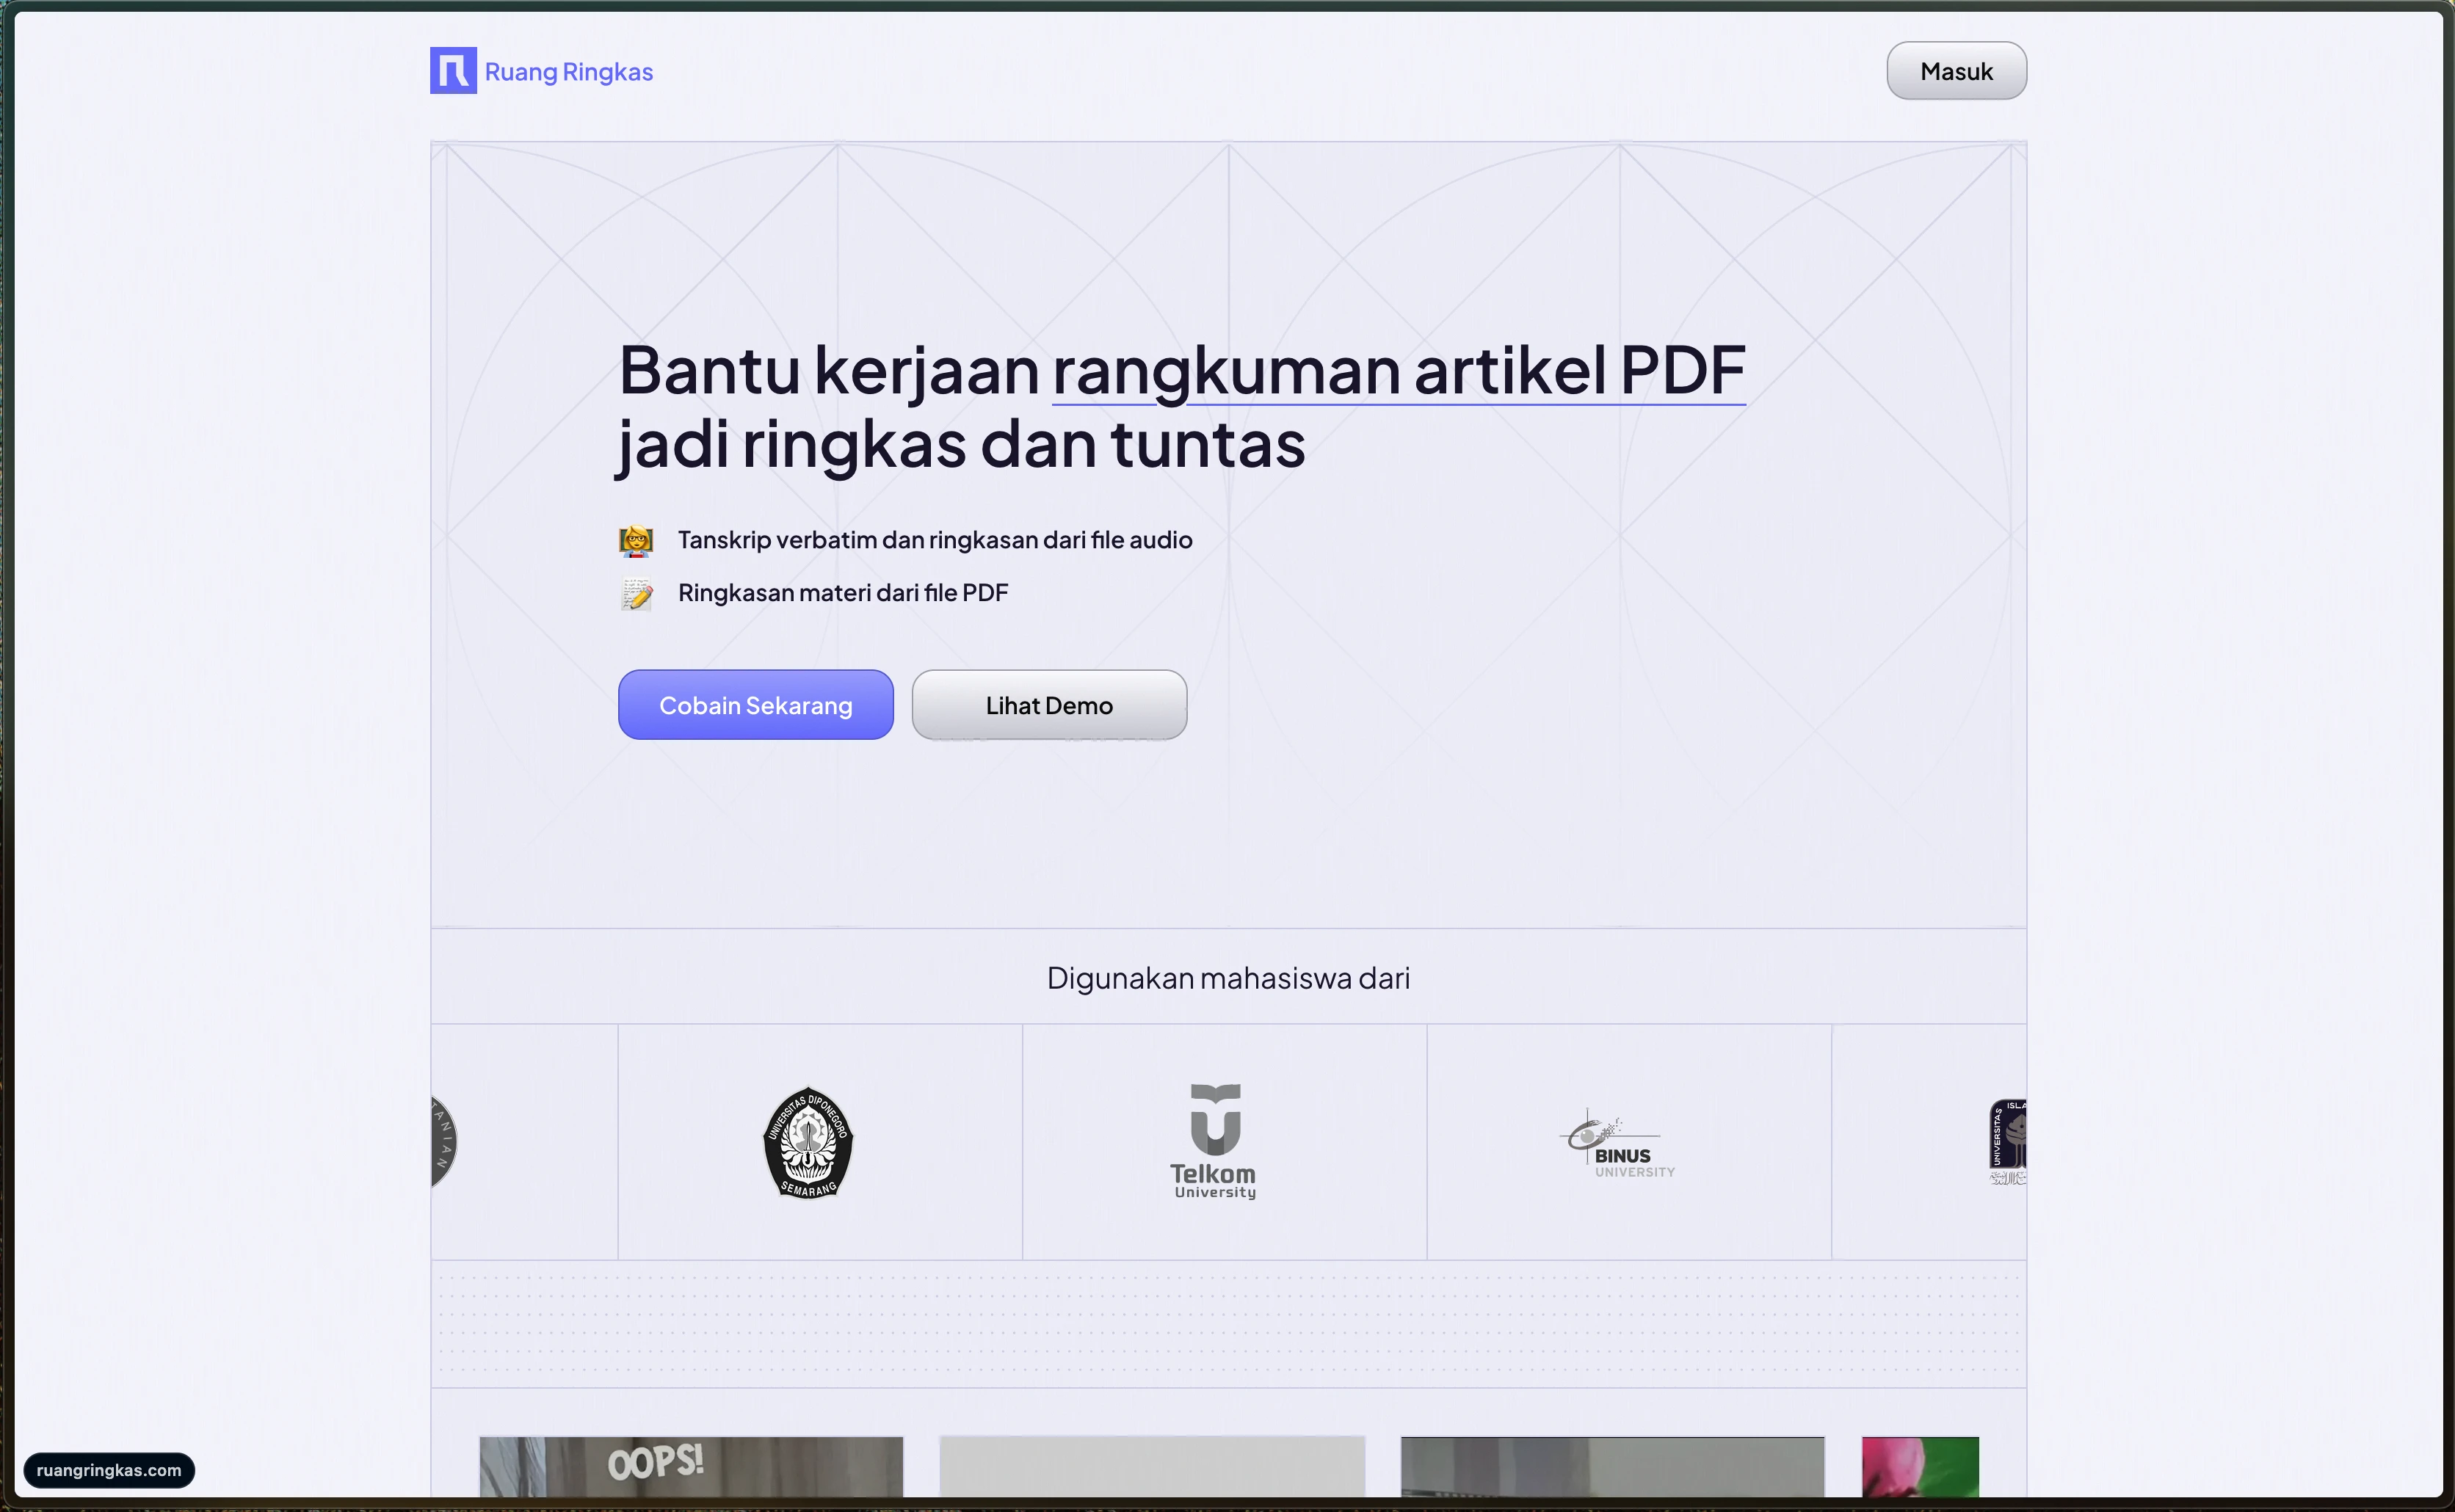Select the Universitas Diponegoro logo
Screen dimensions: 2455x1512
808,1142
